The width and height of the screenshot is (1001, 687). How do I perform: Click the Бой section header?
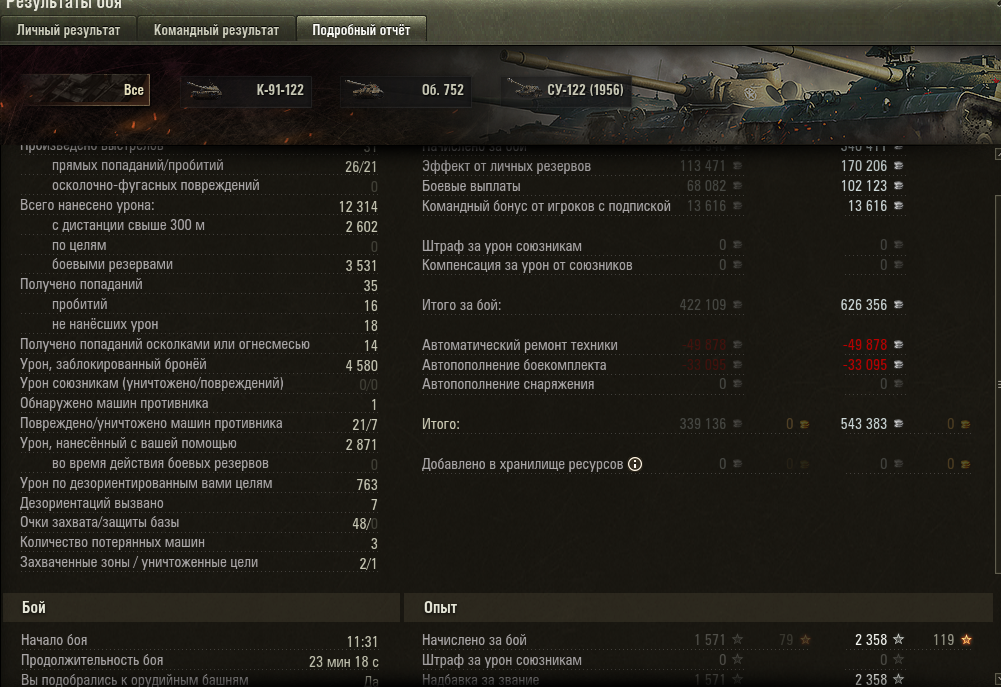point(202,607)
